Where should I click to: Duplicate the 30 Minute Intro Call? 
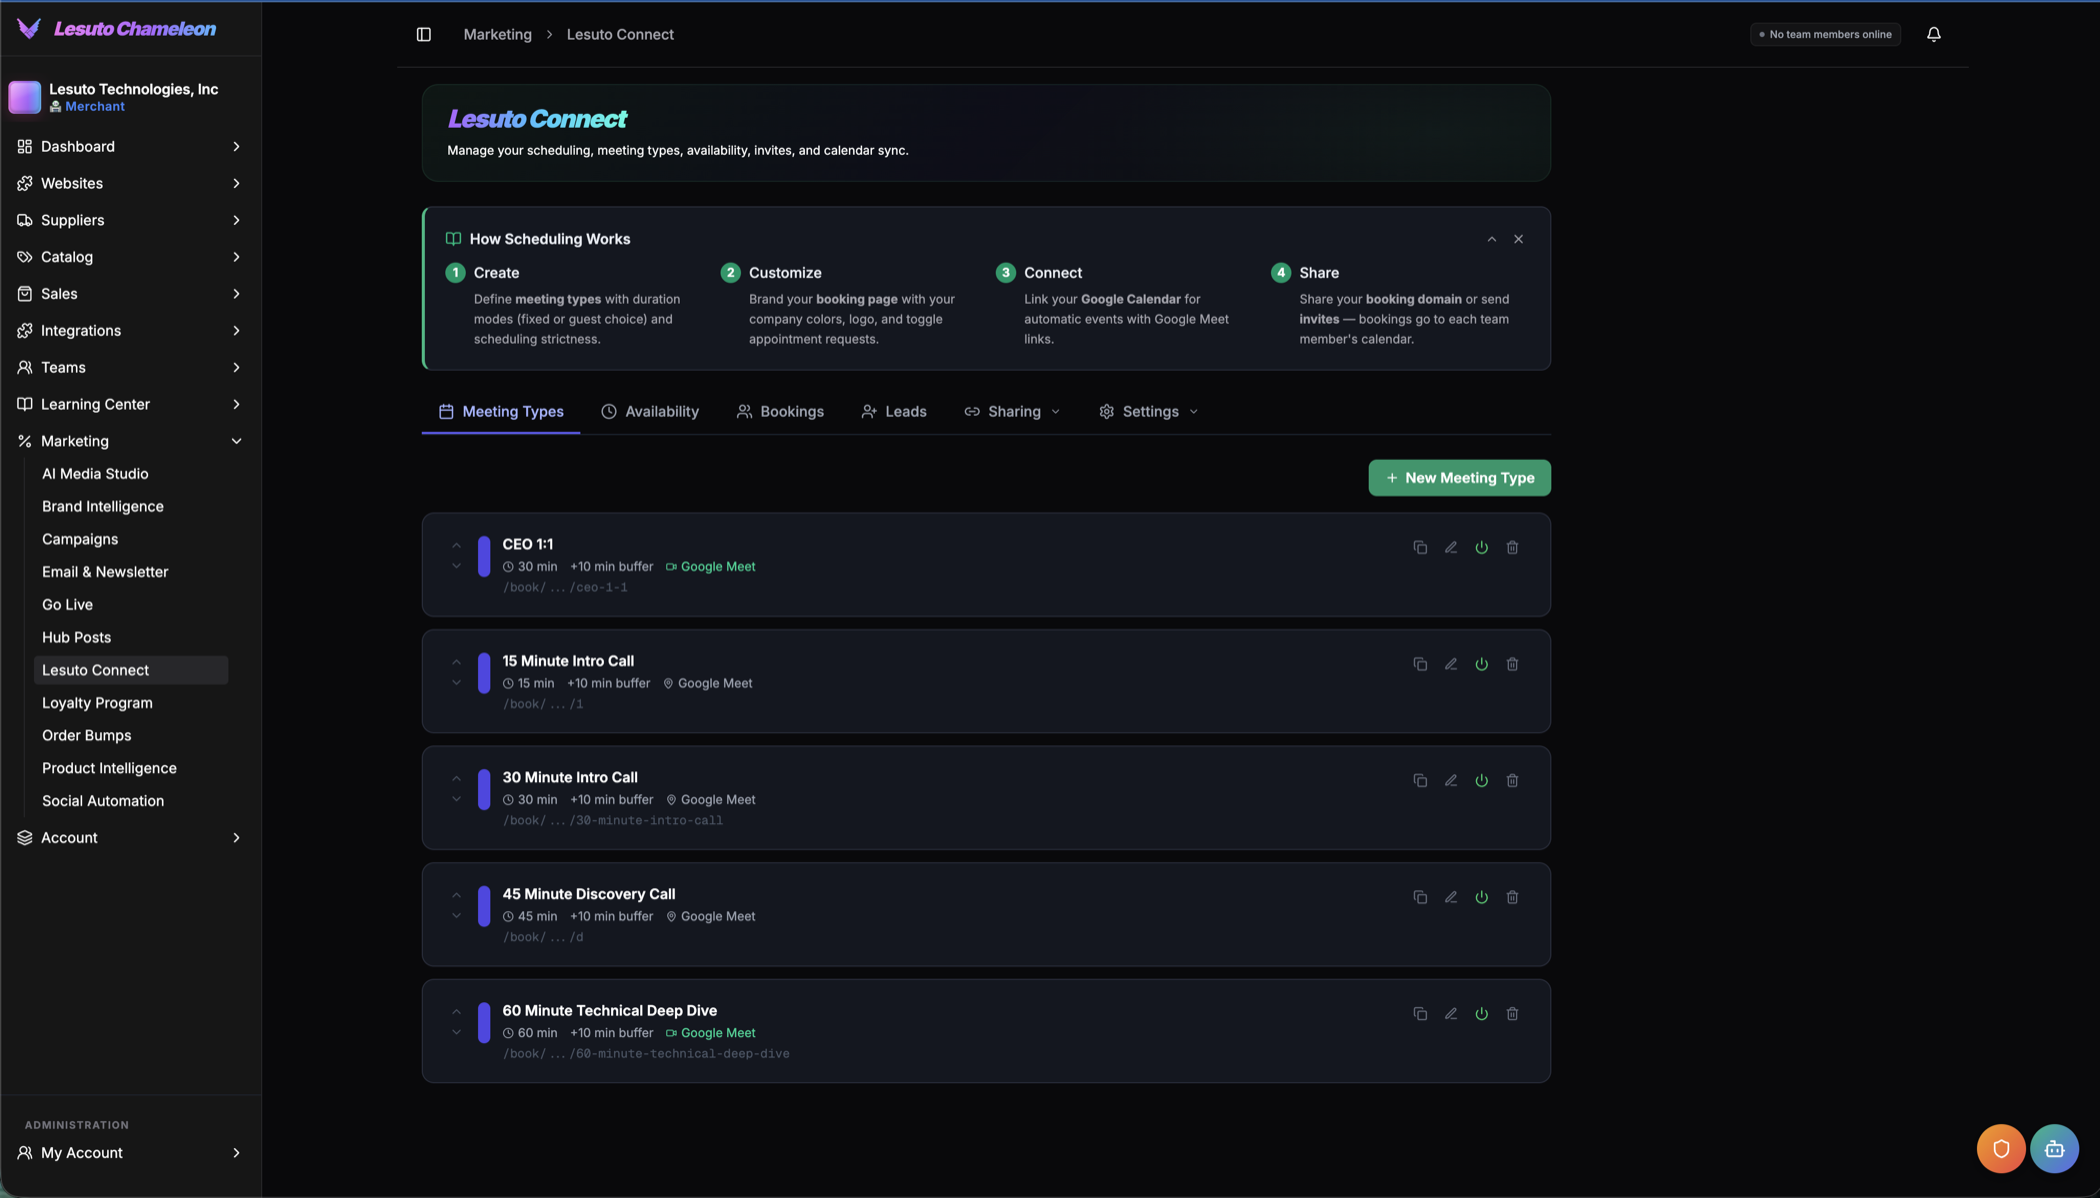point(1421,780)
